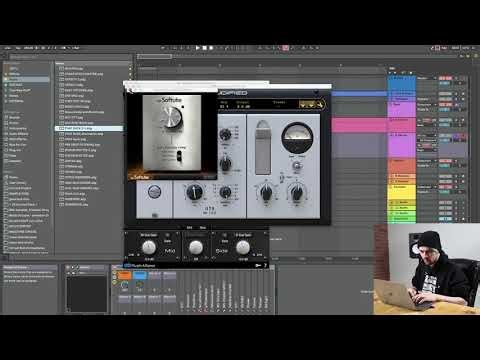Select the blue track in the arranger track list
Image resolution: width=480 pixels, height=360 pixels.
pyautogui.click(x=402, y=83)
